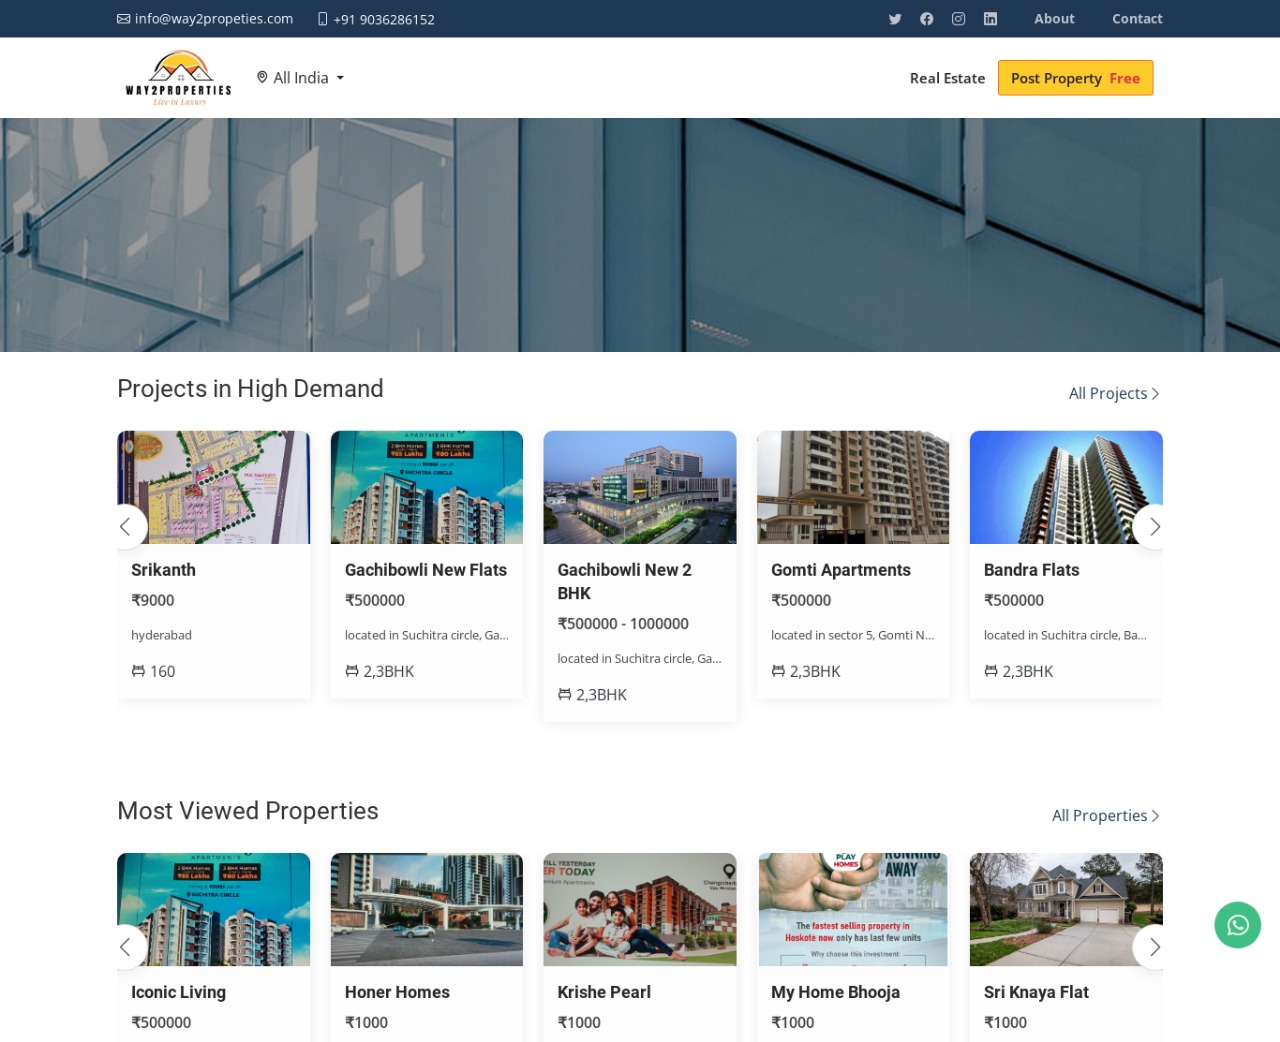The image size is (1280, 1042).
Task: Expand the All India location dropdown
Action: tap(300, 78)
